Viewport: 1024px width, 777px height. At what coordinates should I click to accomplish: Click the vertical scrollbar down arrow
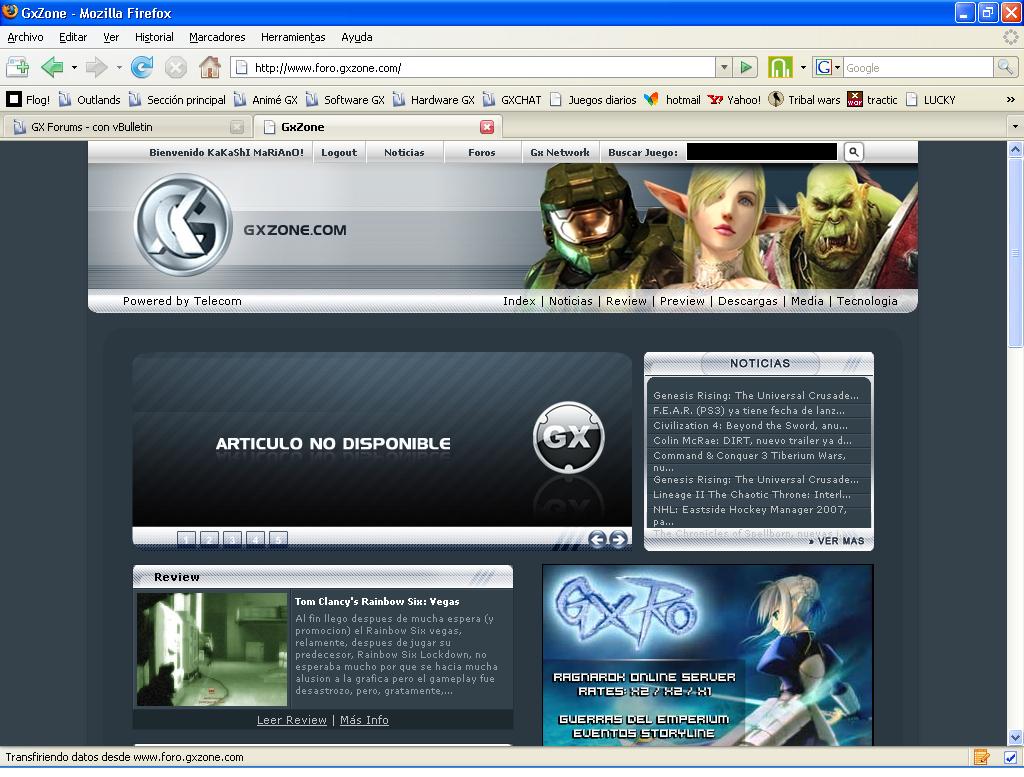point(1015,737)
